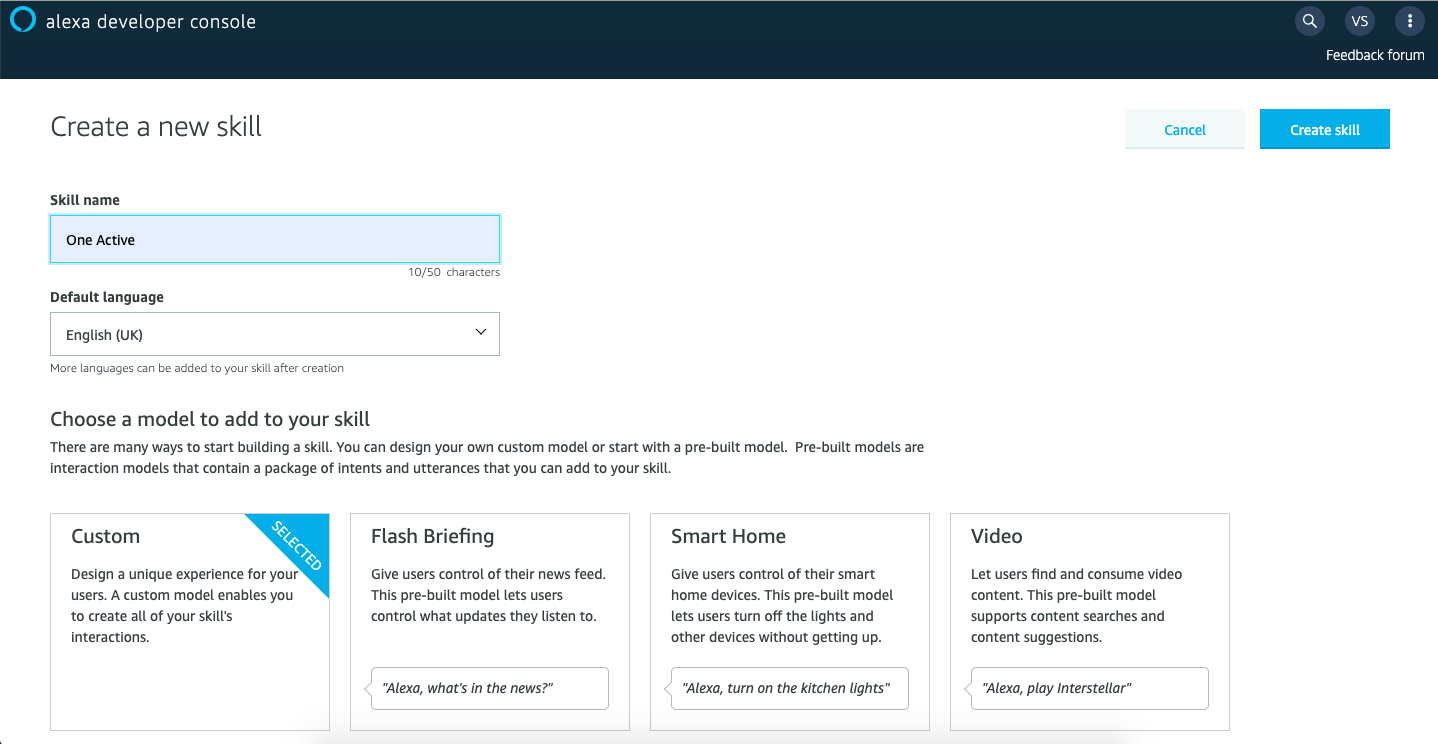Screen dimensions: 1438x744
Task: Click "More languages can be added" hint text
Action: click(197, 368)
